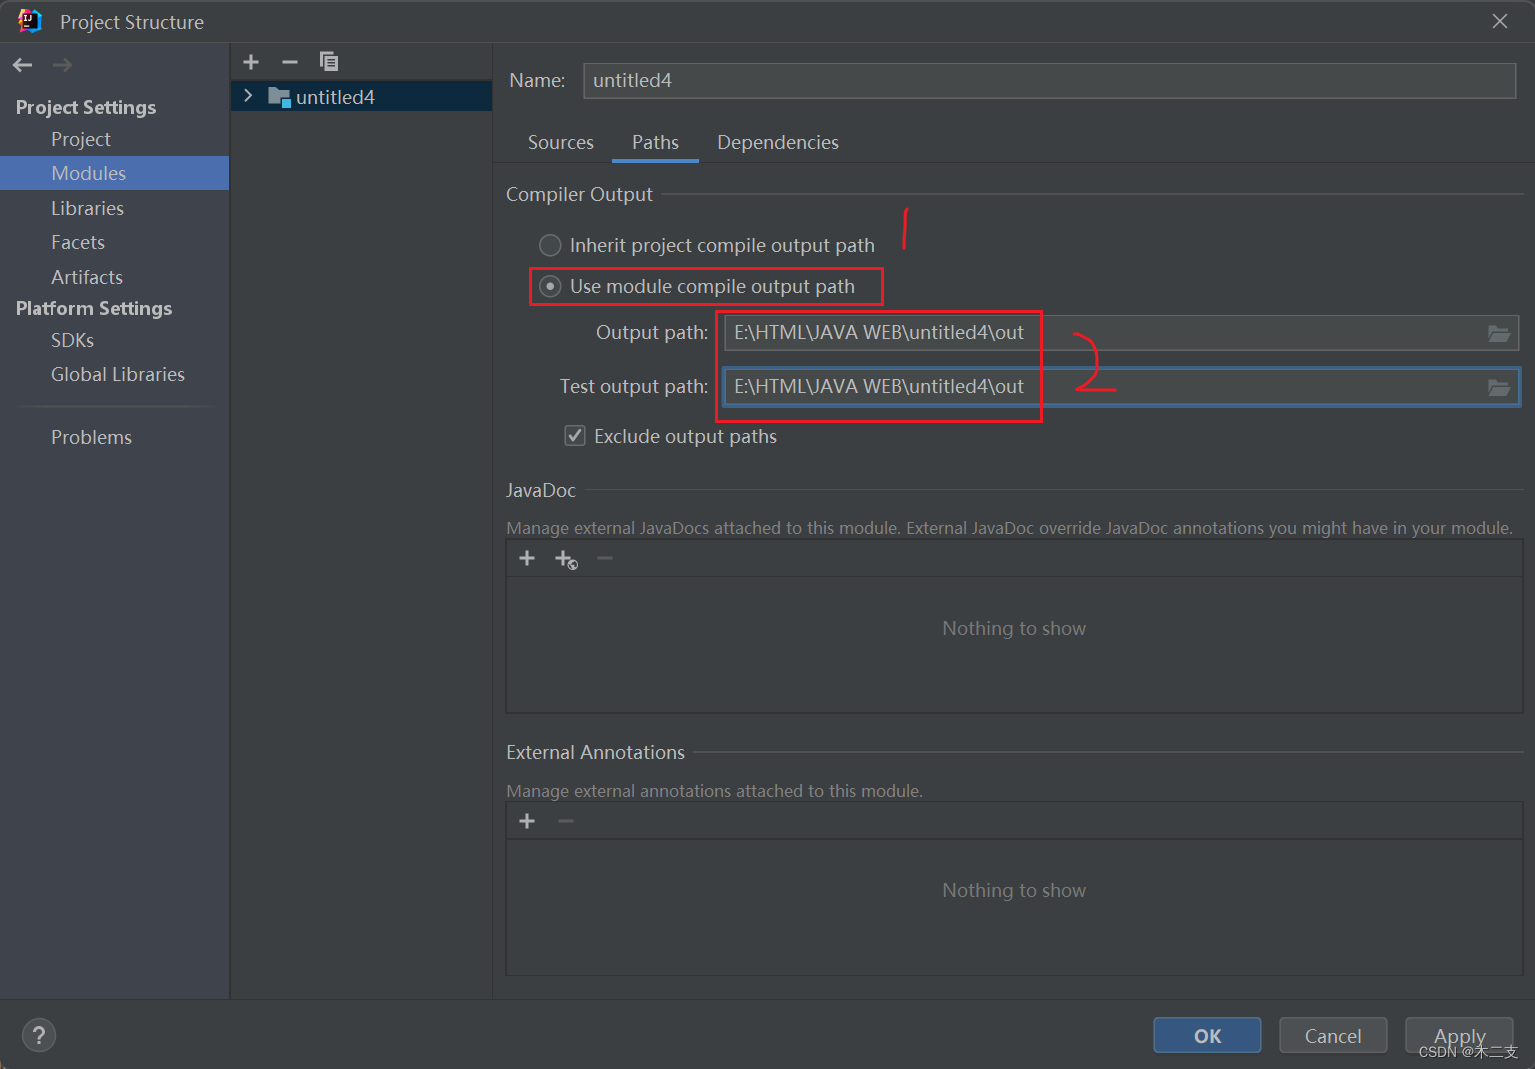Select untitled4 in the module list
This screenshot has width=1535, height=1069.
click(x=361, y=97)
